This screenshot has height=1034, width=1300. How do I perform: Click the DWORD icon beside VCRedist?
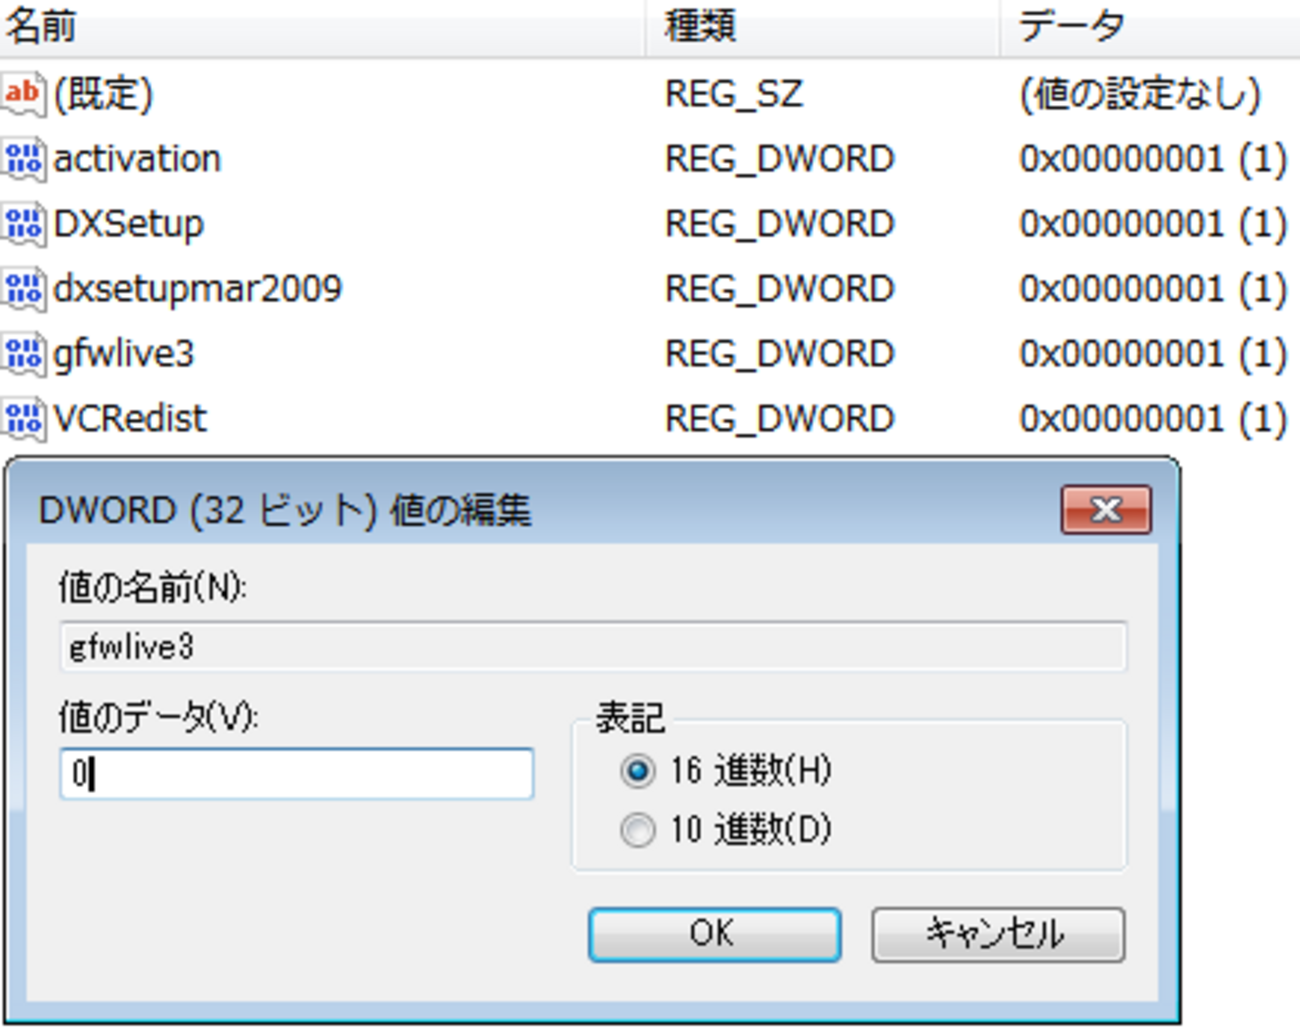click(x=23, y=419)
